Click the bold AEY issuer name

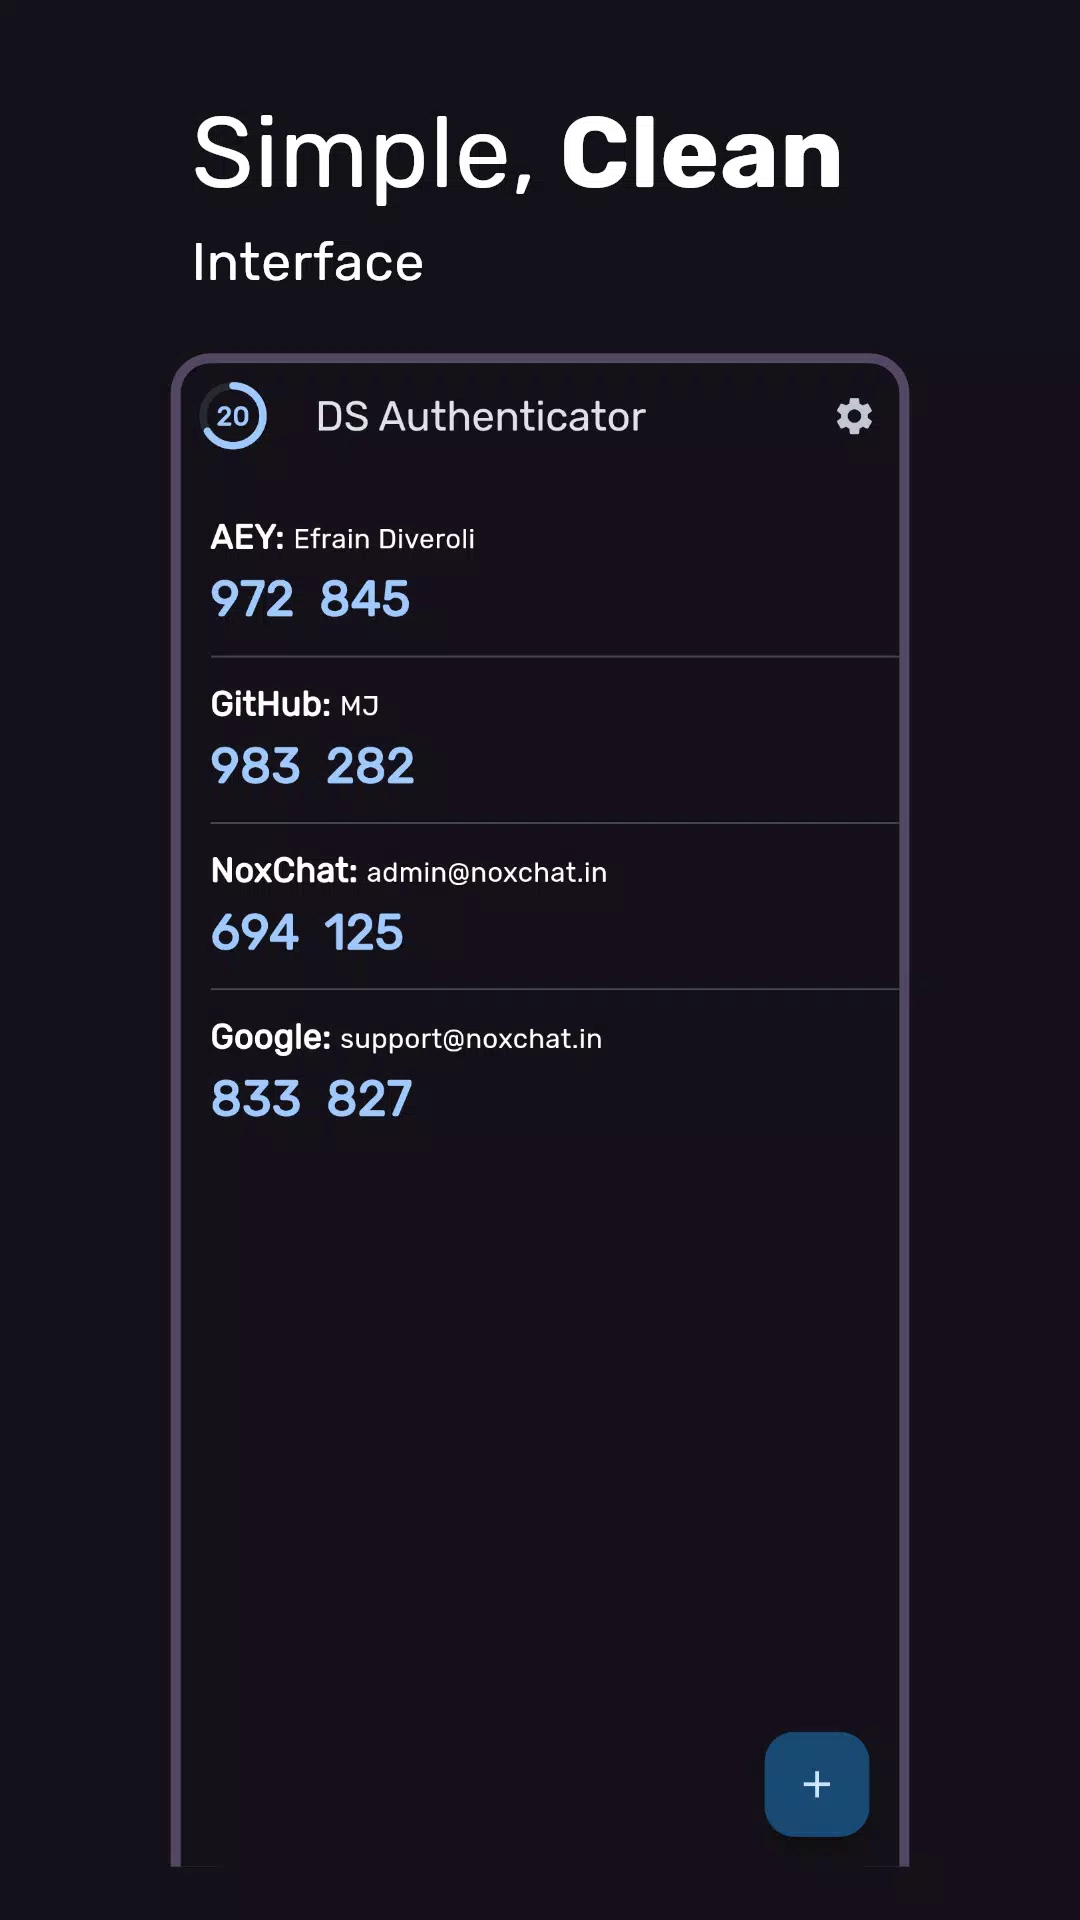[248, 538]
